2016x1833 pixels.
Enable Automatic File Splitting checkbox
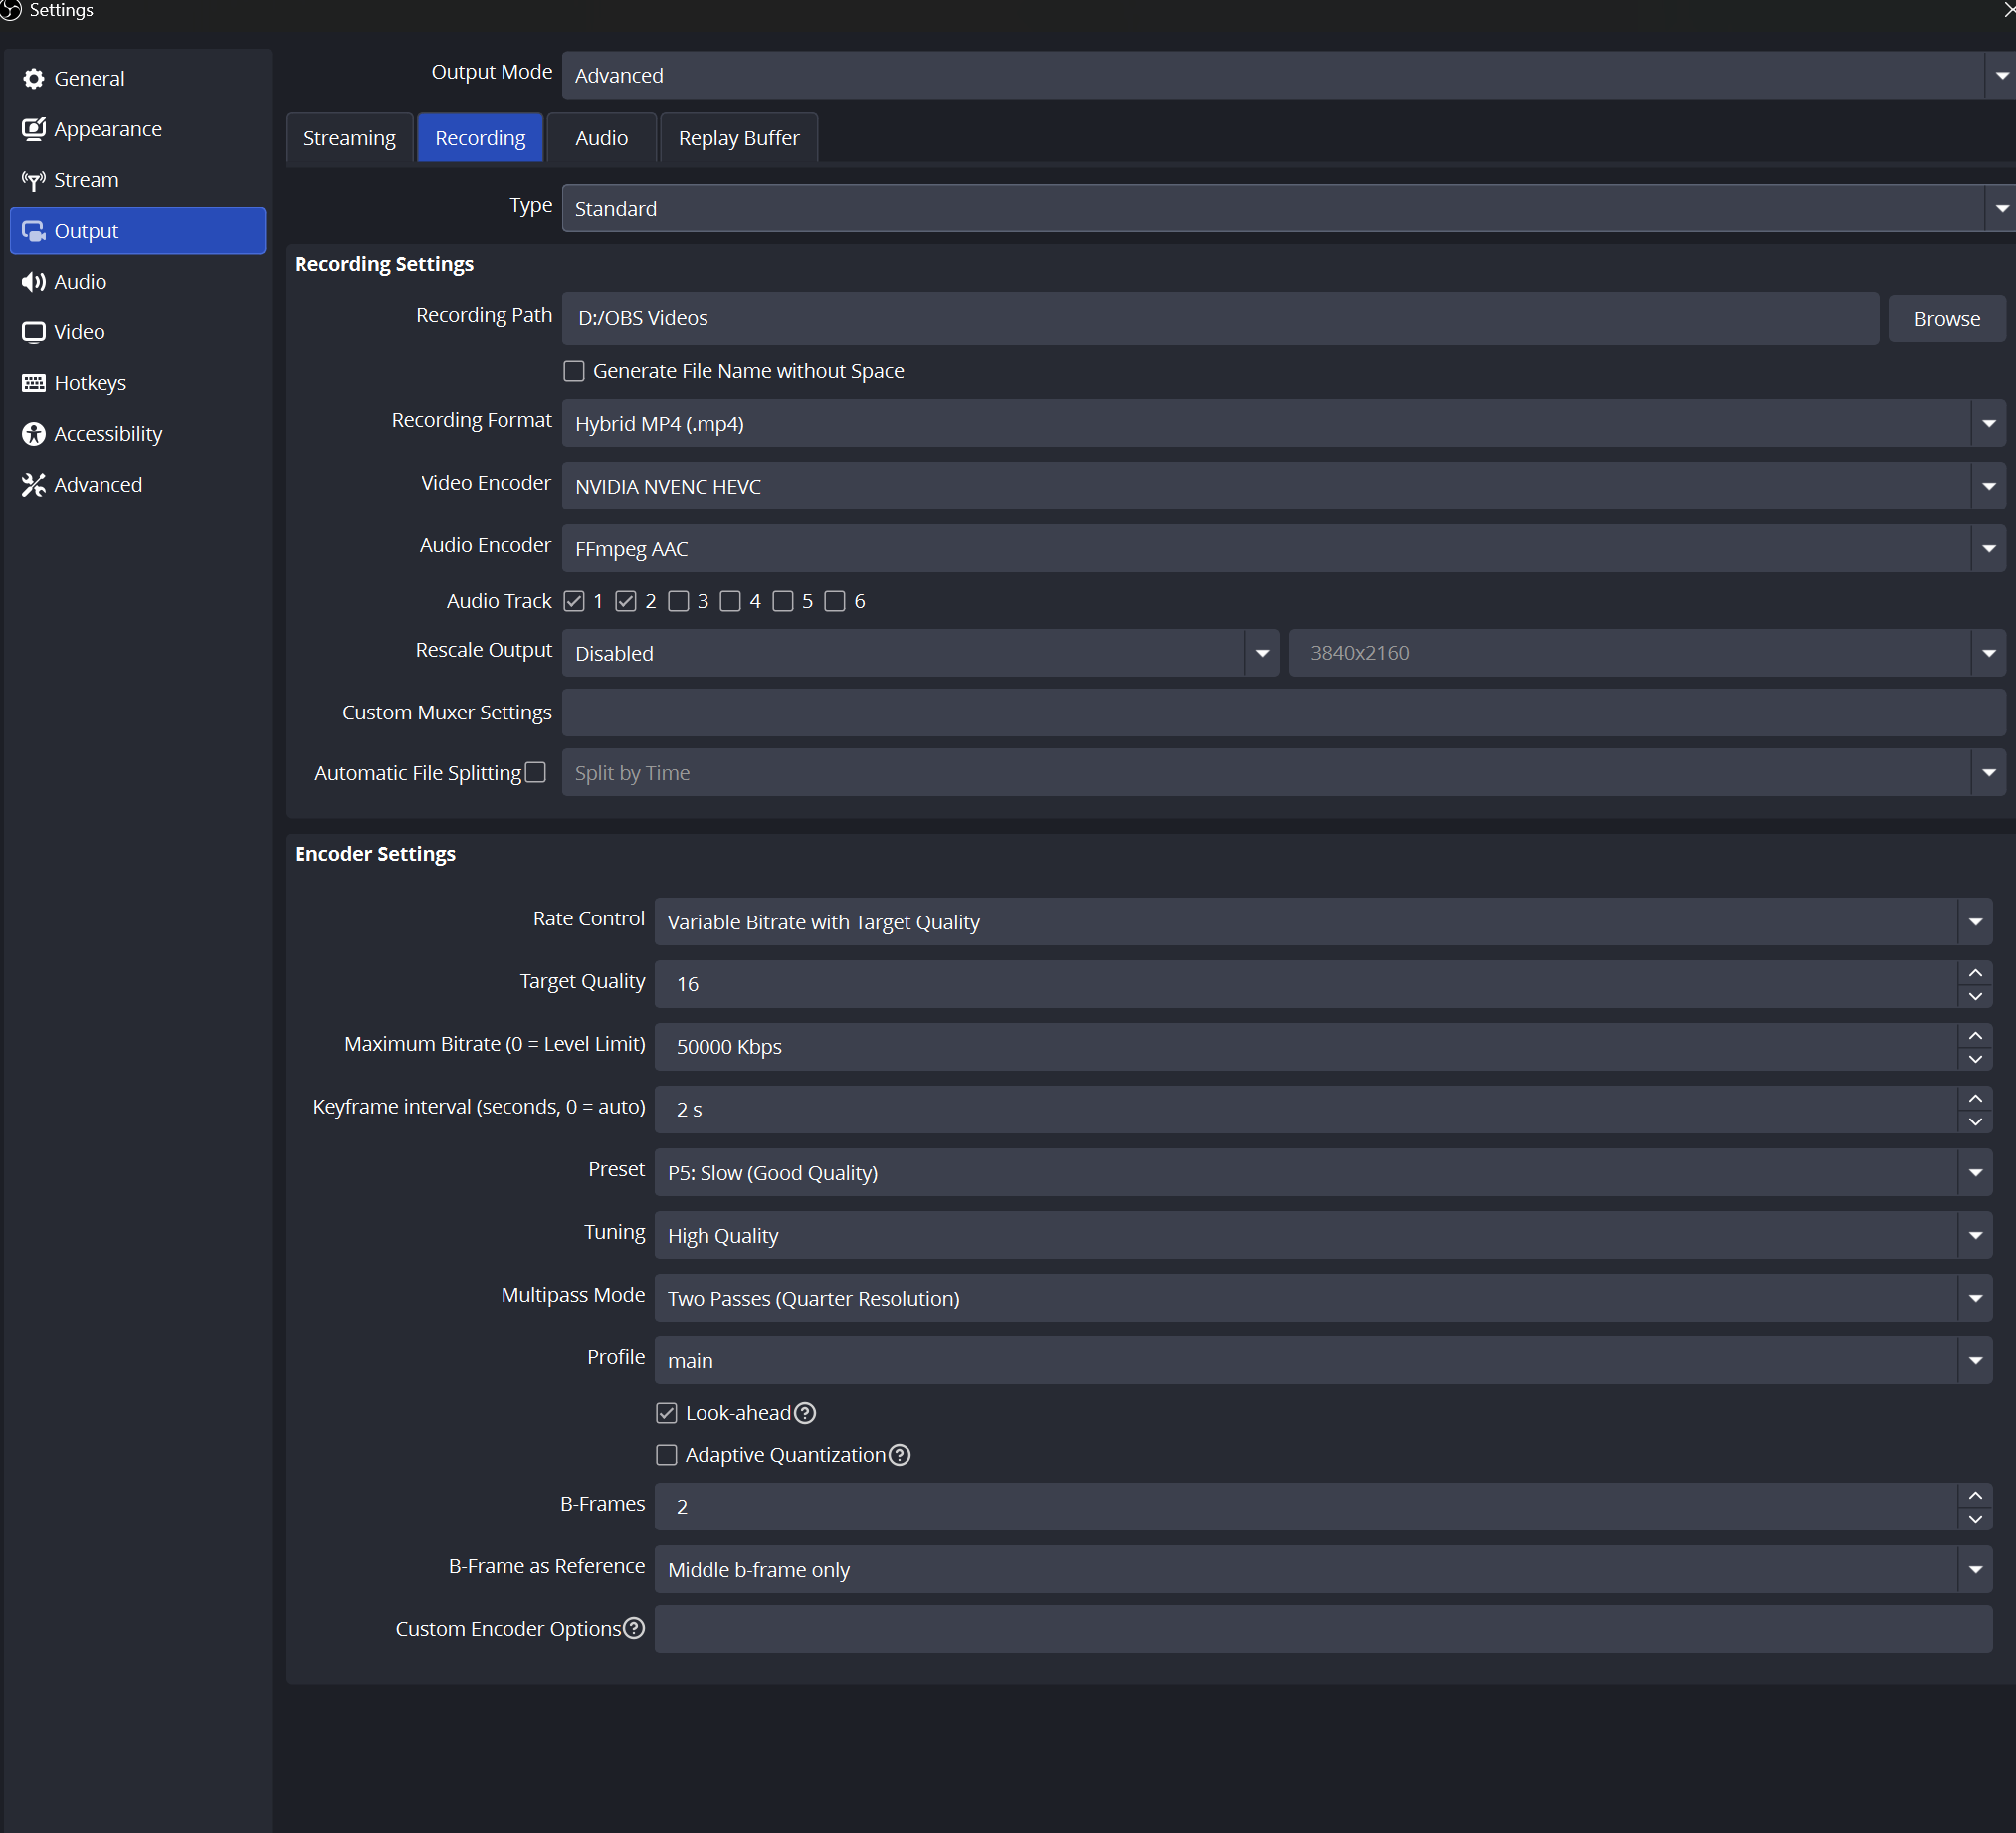tap(536, 772)
